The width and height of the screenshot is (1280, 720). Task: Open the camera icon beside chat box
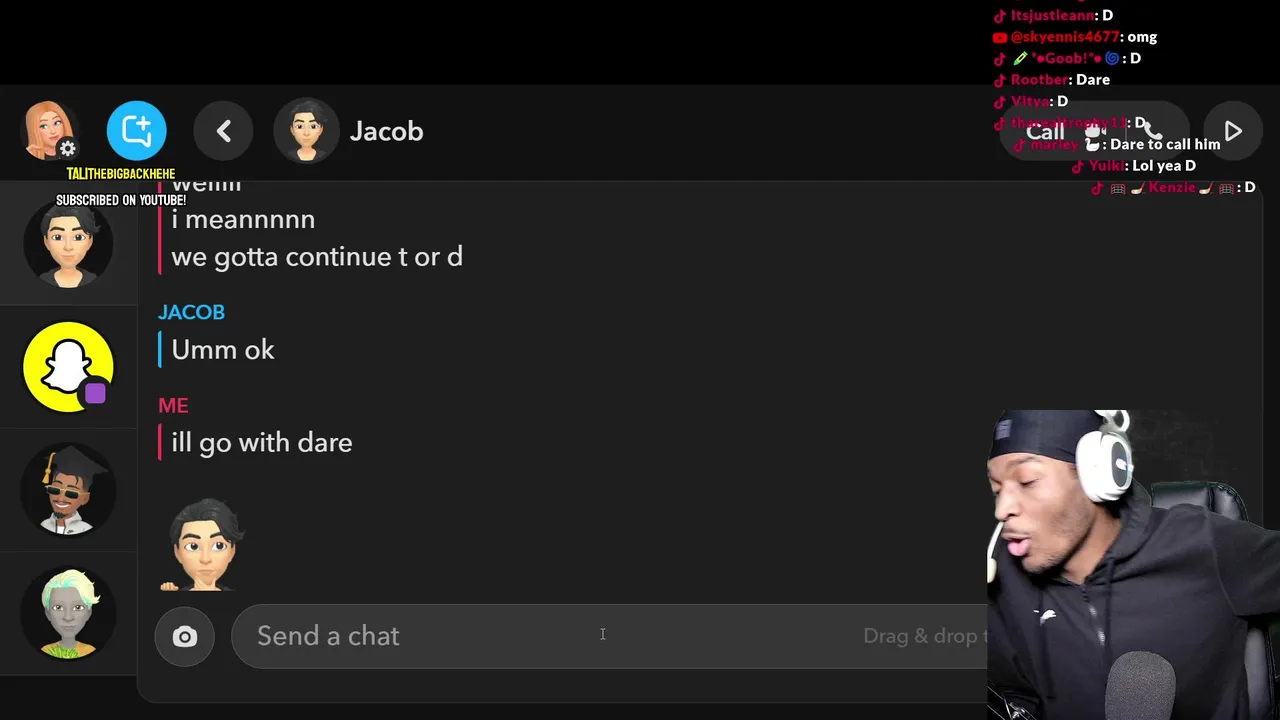185,636
